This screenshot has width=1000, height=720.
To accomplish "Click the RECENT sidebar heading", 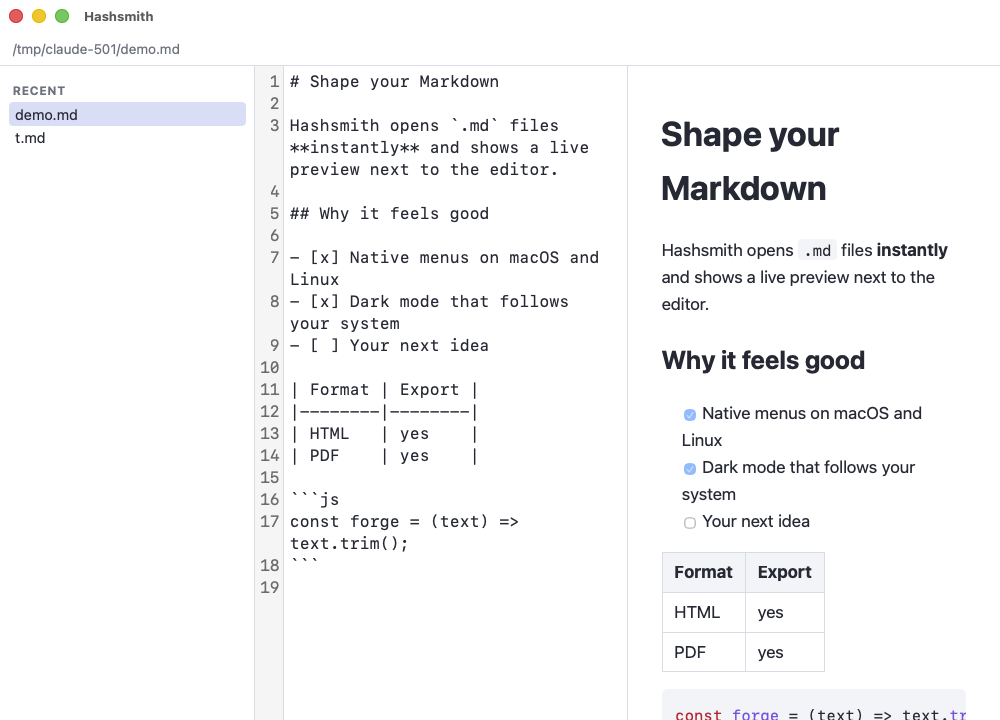I will tap(39, 91).
